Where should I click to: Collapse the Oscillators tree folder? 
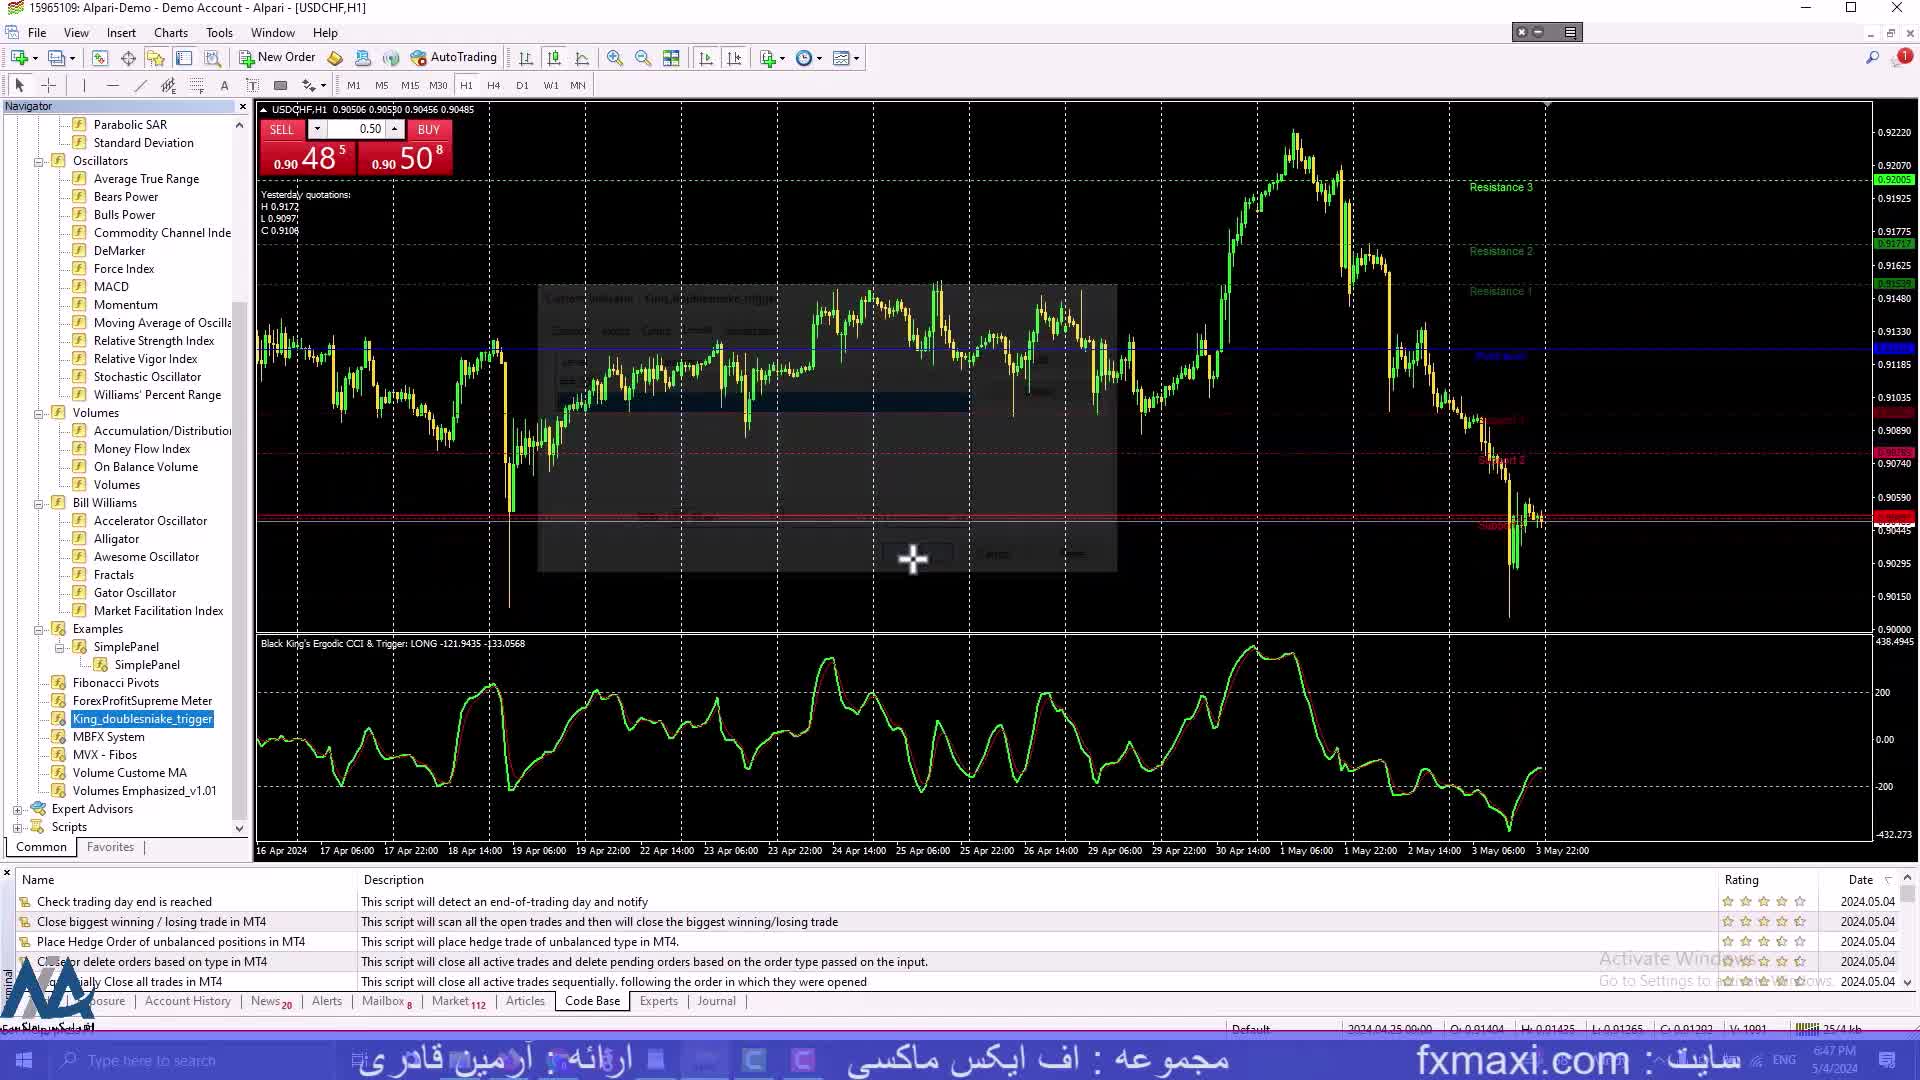(x=39, y=161)
